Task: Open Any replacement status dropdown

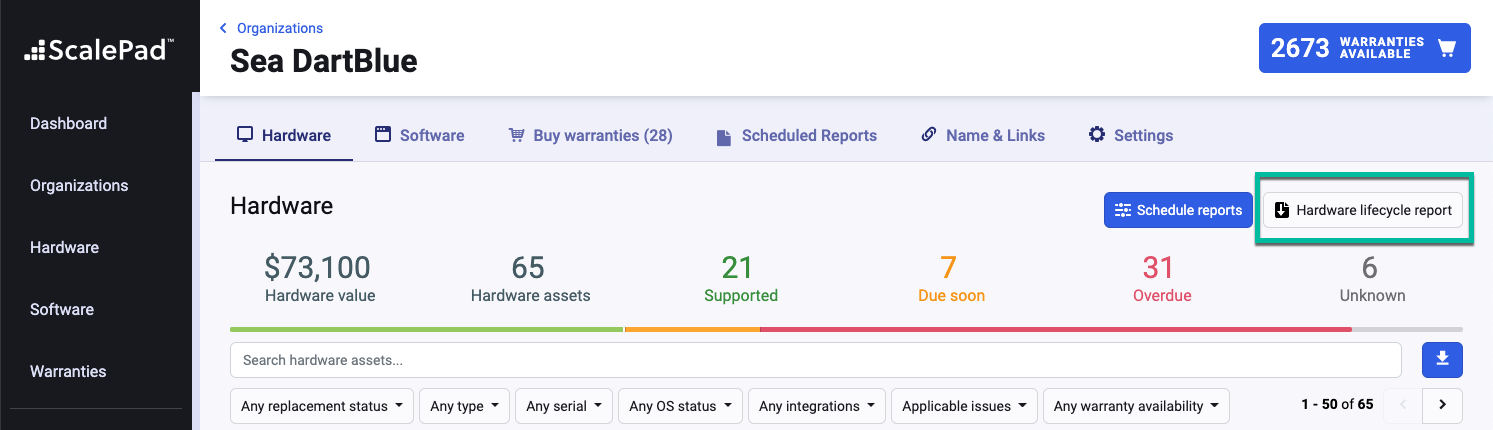Action: click(x=322, y=406)
